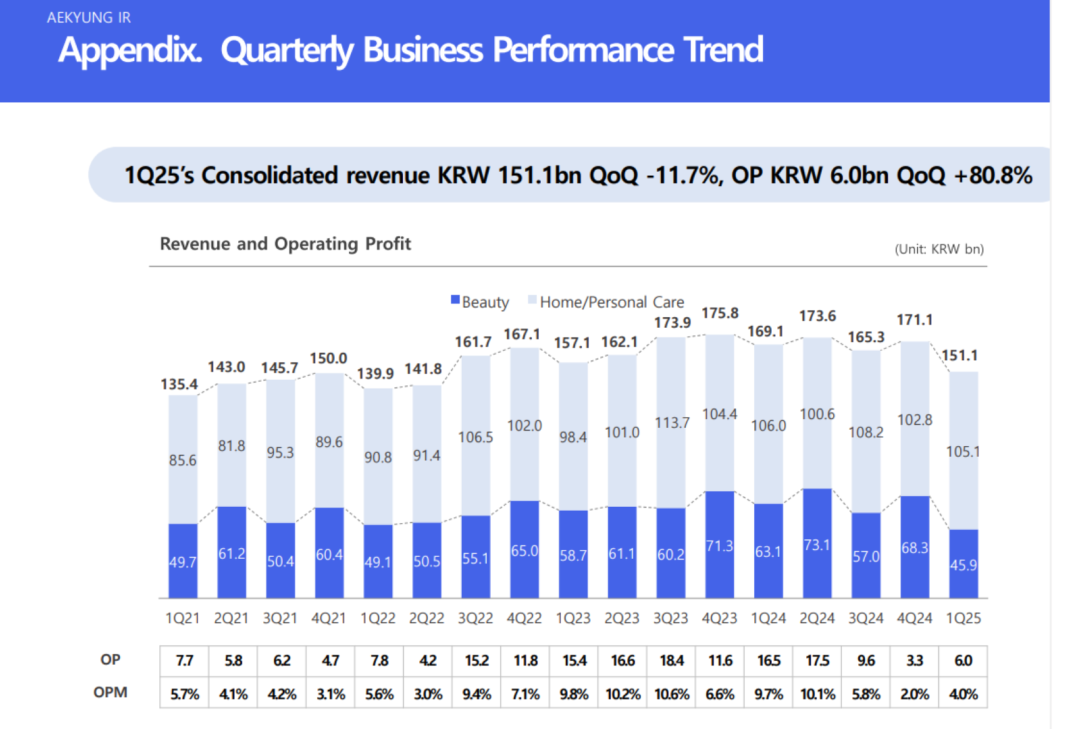Screen dimensions: 1080x729
Task: Click the 3Q23 Home/Personal Care segment 113.7
Action: (x=670, y=423)
